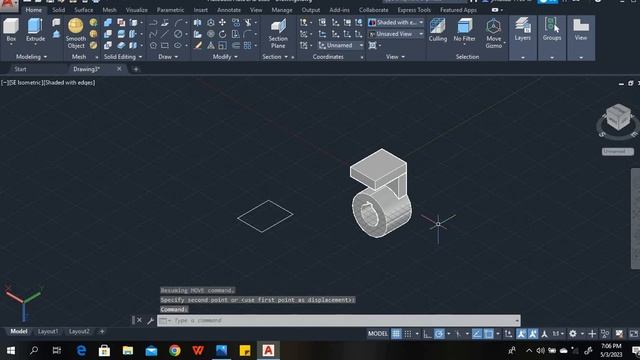The image size is (640, 360).
Task: Add a new drawing tab with plus
Action: coord(136,69)
